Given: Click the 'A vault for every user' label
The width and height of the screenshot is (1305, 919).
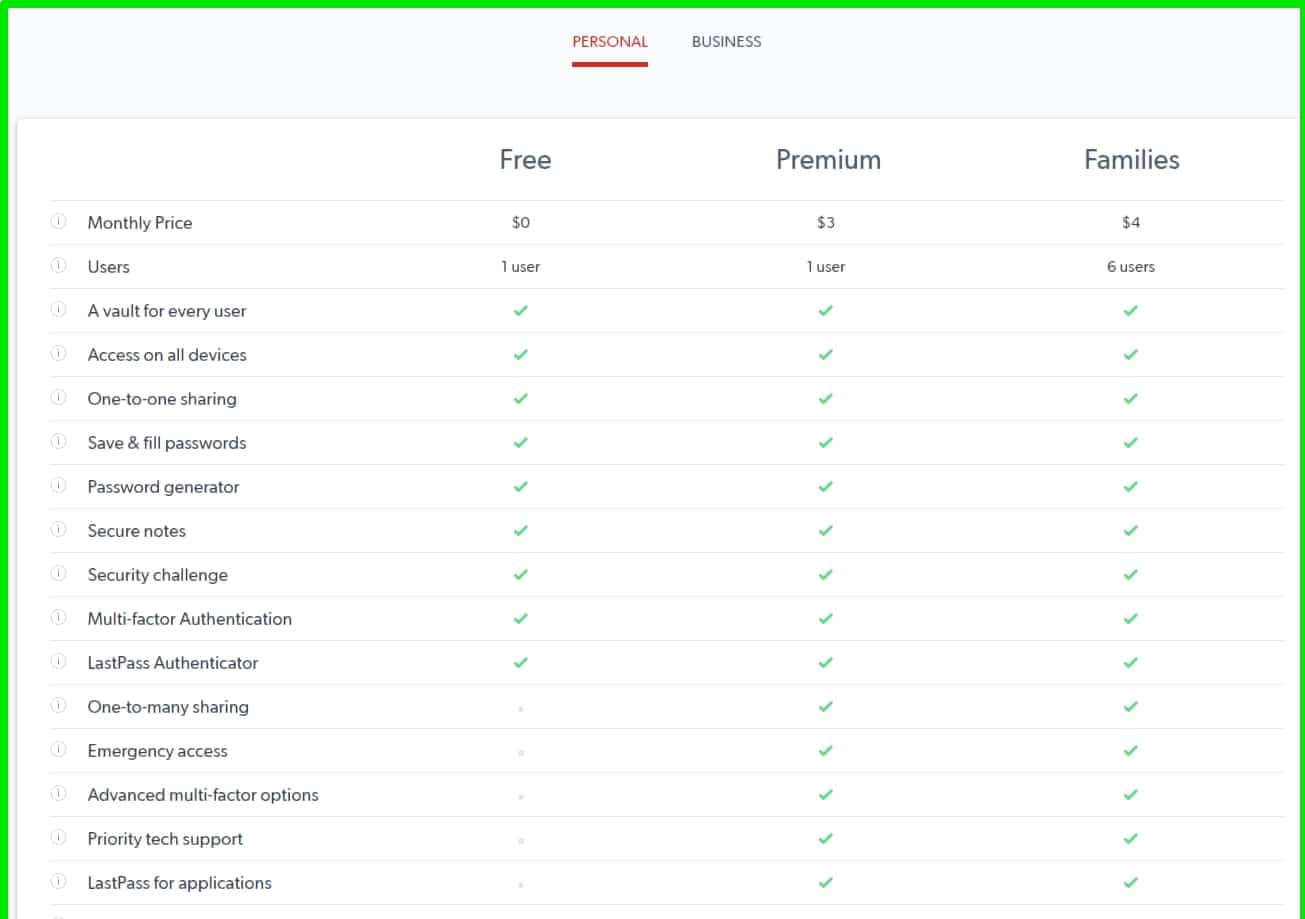Looking at the screenshot, I should tap(167, 311).
